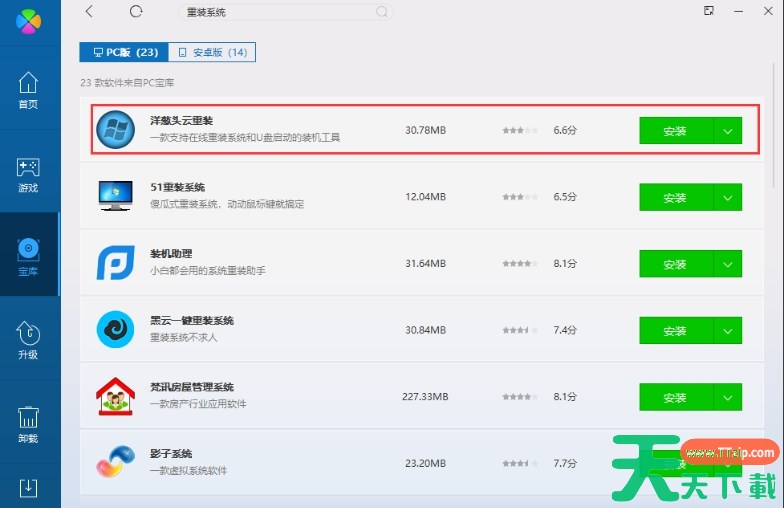
Task: Go to the 游戏 games section
Action: tap(28, 174)
